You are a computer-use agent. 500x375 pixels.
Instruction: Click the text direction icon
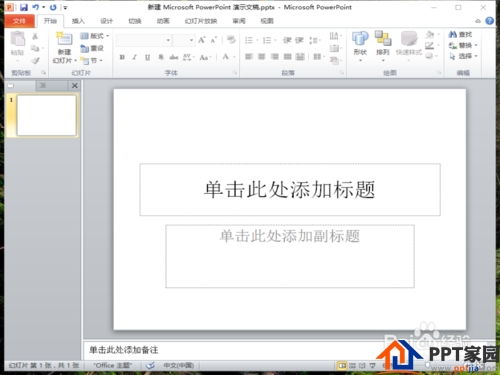pos(334,36)
